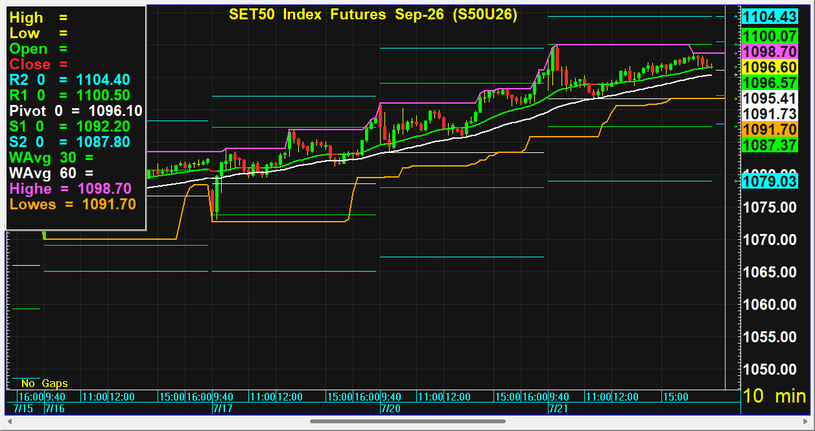815x431 pixels.
Task: Click the green 1100.07 price tag
Action: [770, 36]
